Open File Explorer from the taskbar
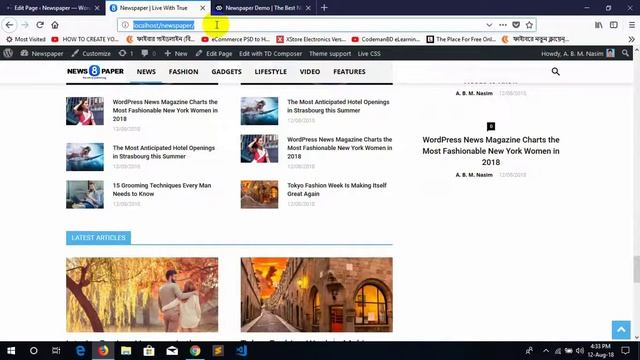Image resolution: width=640 pixels, height=360 pixels. (x=126, y=351)
